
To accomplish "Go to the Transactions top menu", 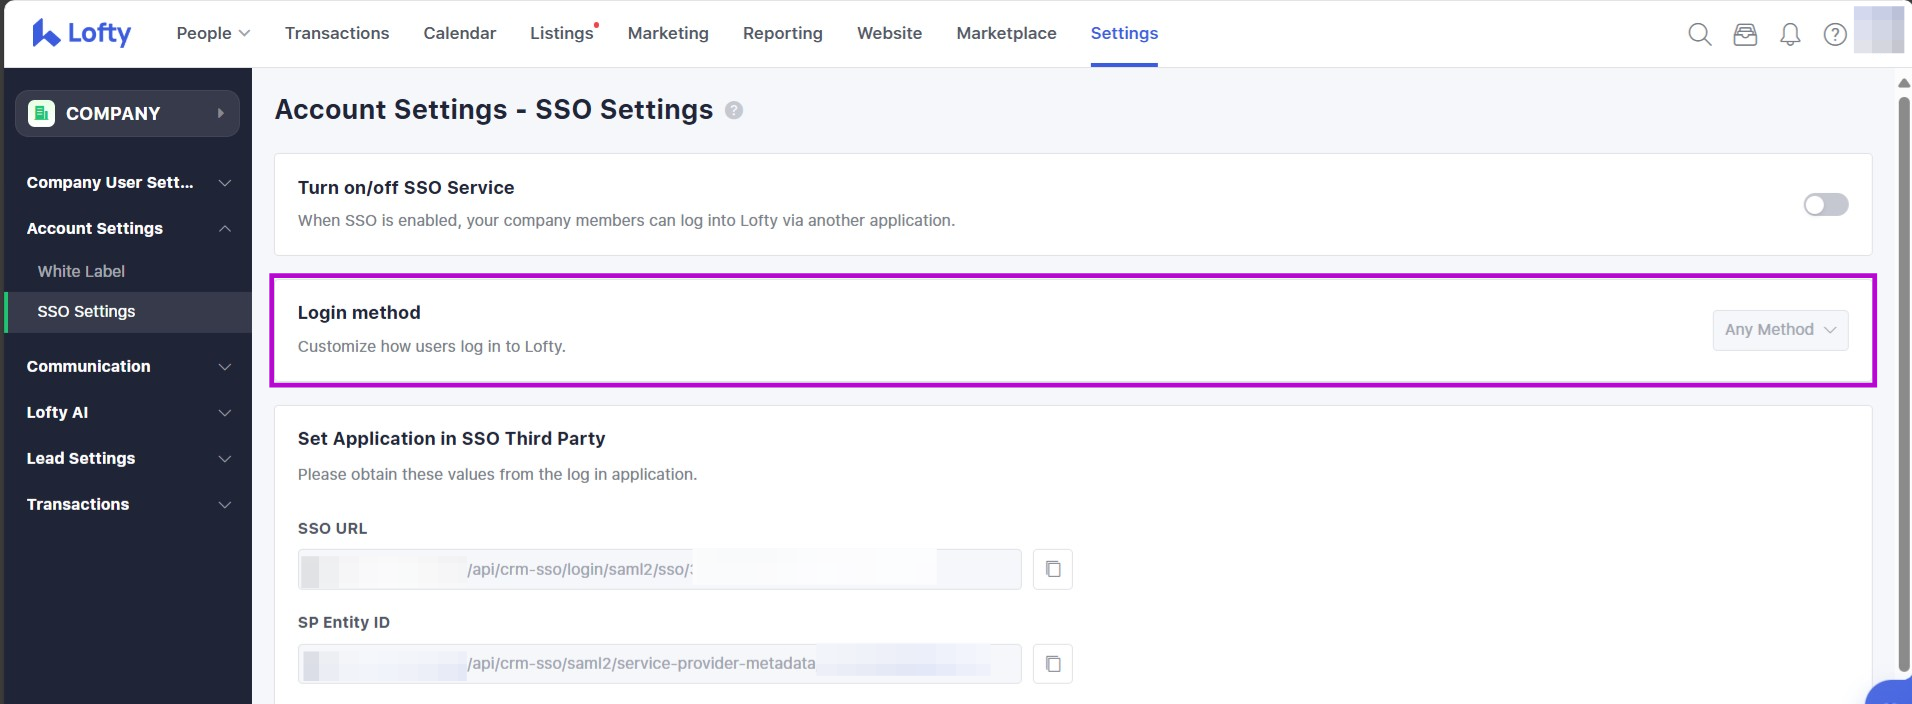I will pyautogui.click(x=337, y=33).
